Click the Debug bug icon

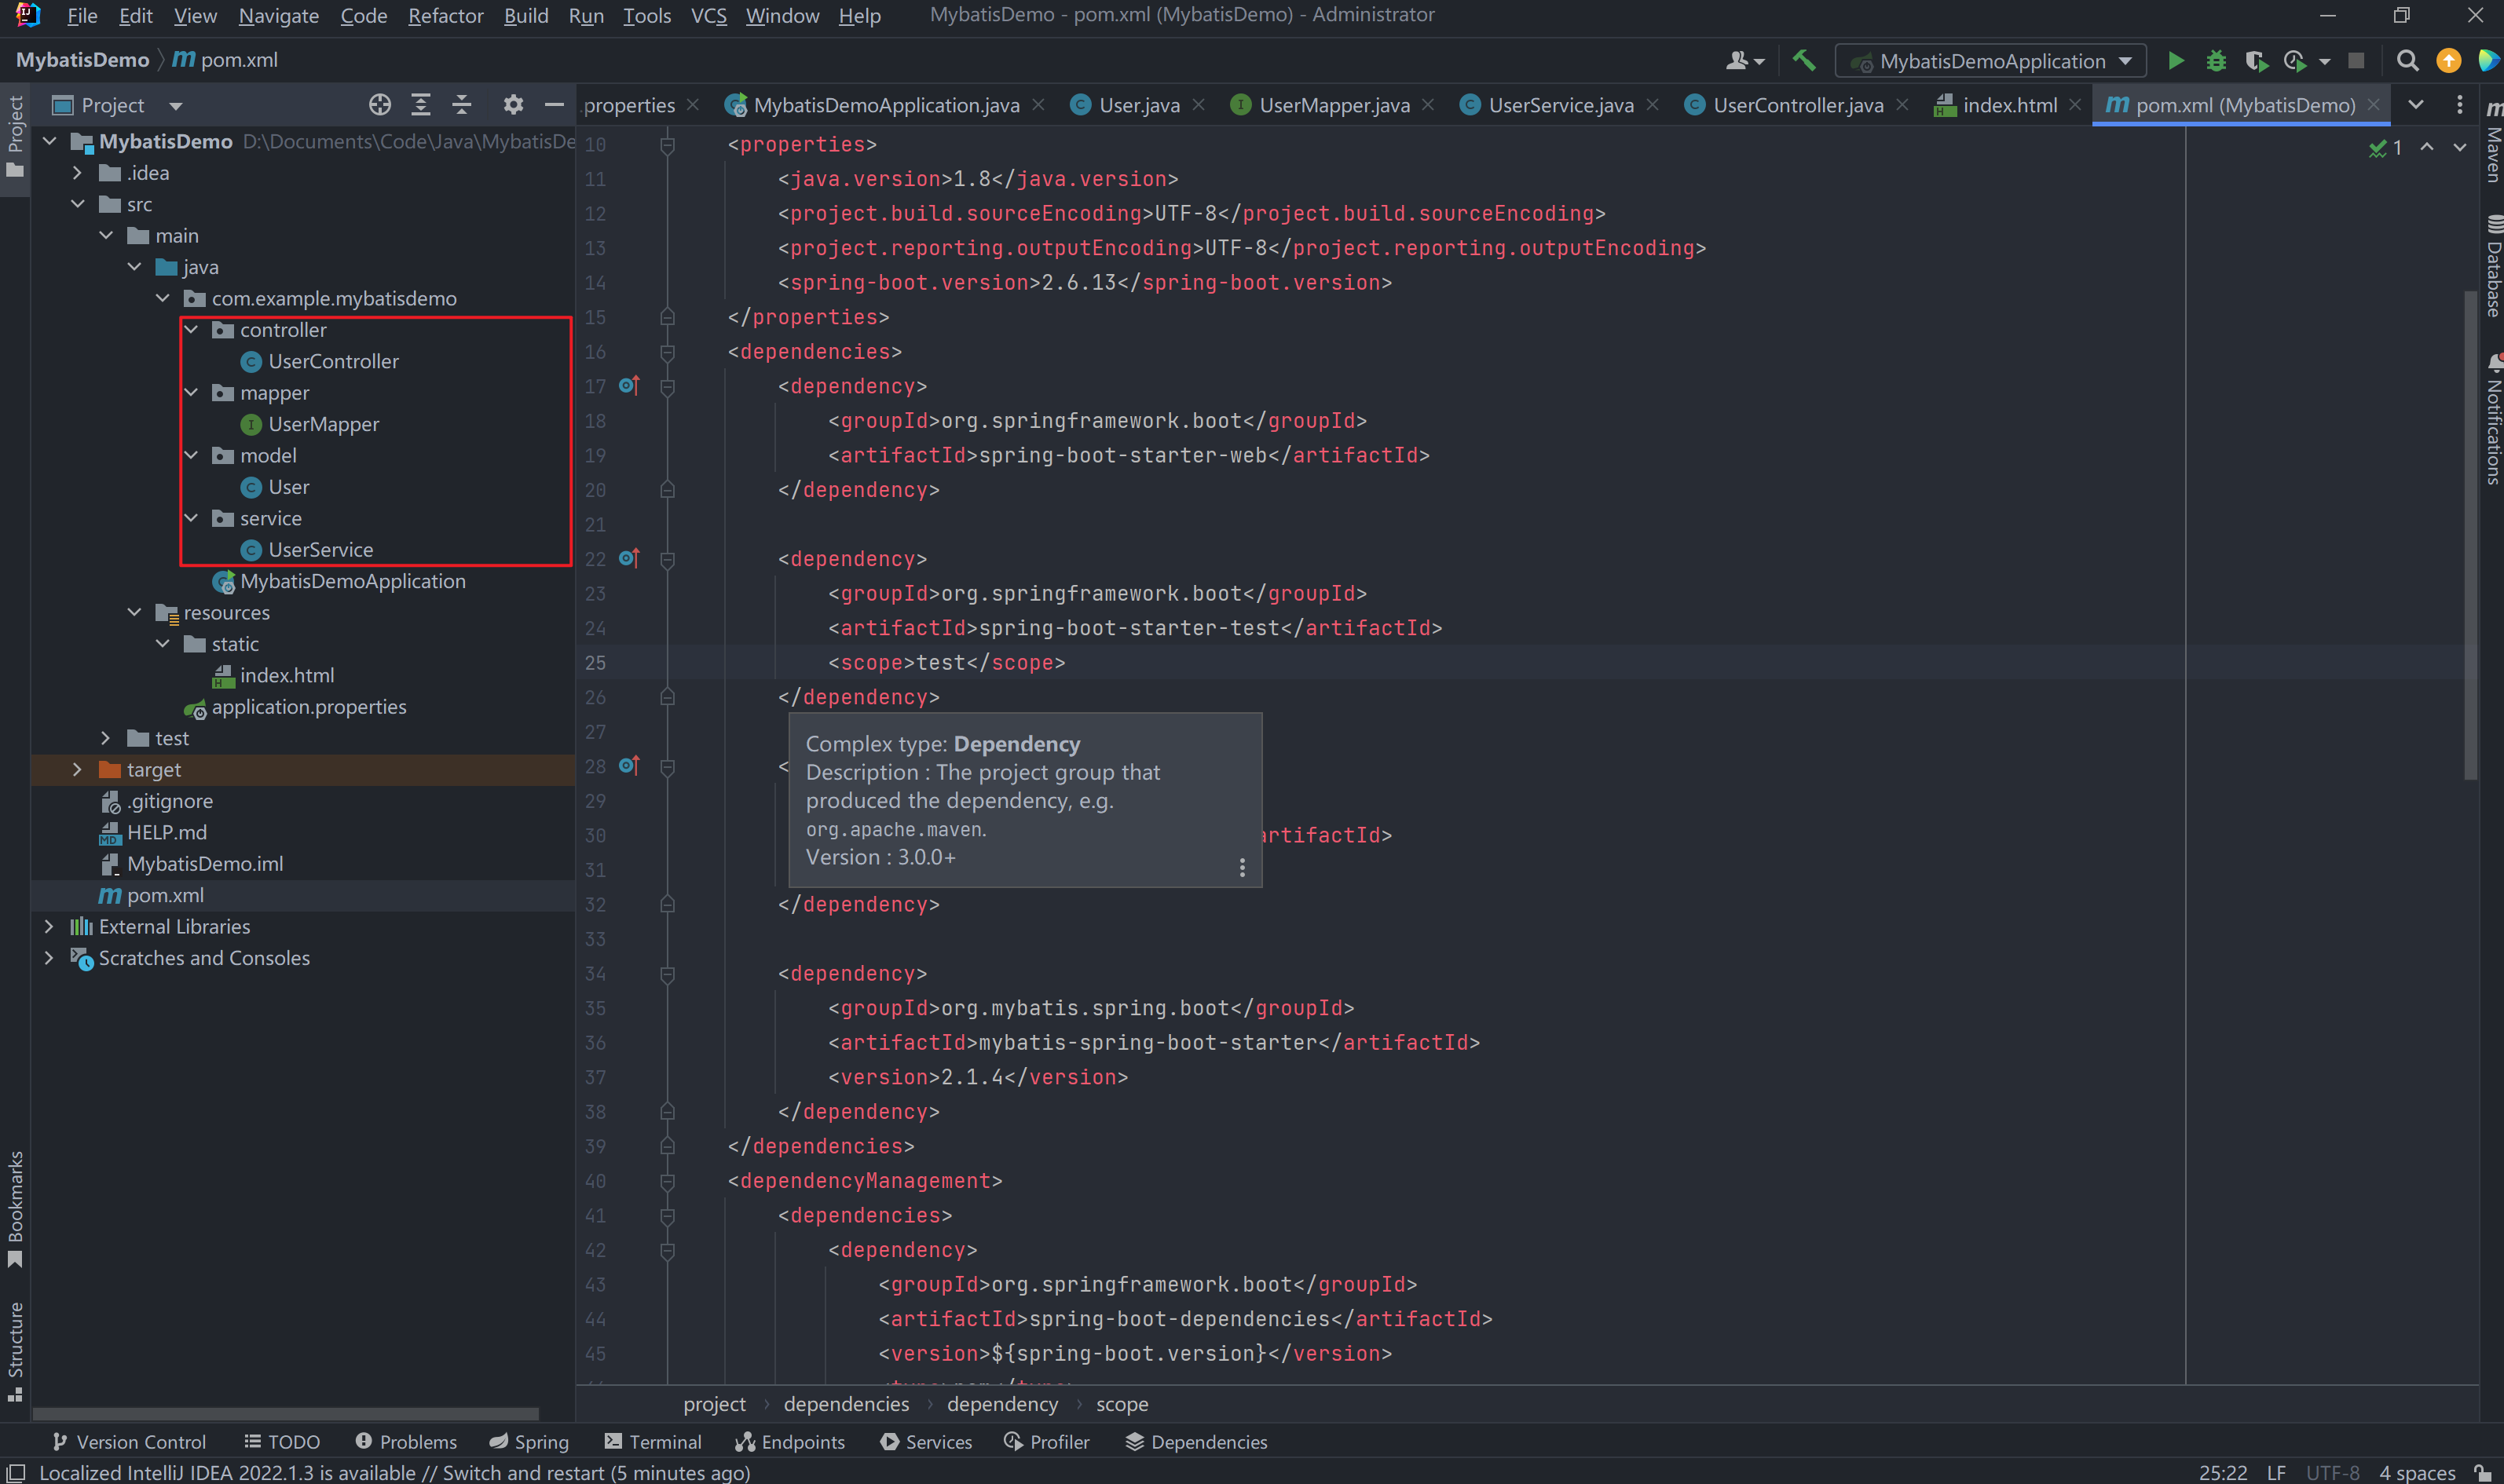pyautogui.click(x=2216, y=61)
